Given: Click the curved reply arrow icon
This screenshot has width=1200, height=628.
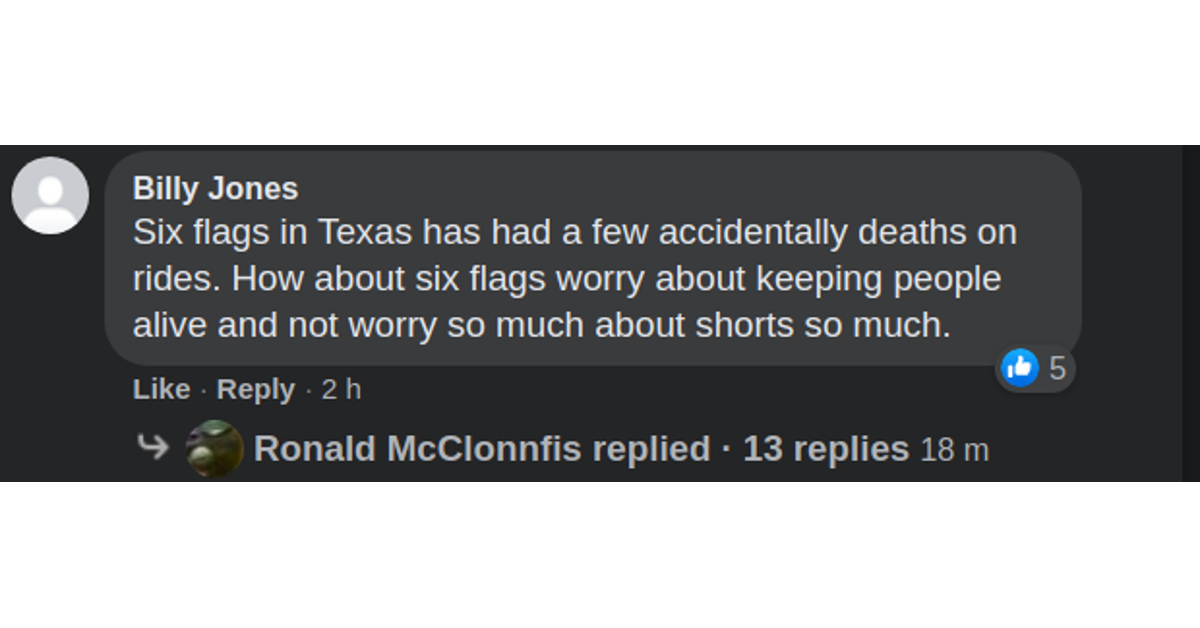Looking at the screenshot, I should click(153, 447).
